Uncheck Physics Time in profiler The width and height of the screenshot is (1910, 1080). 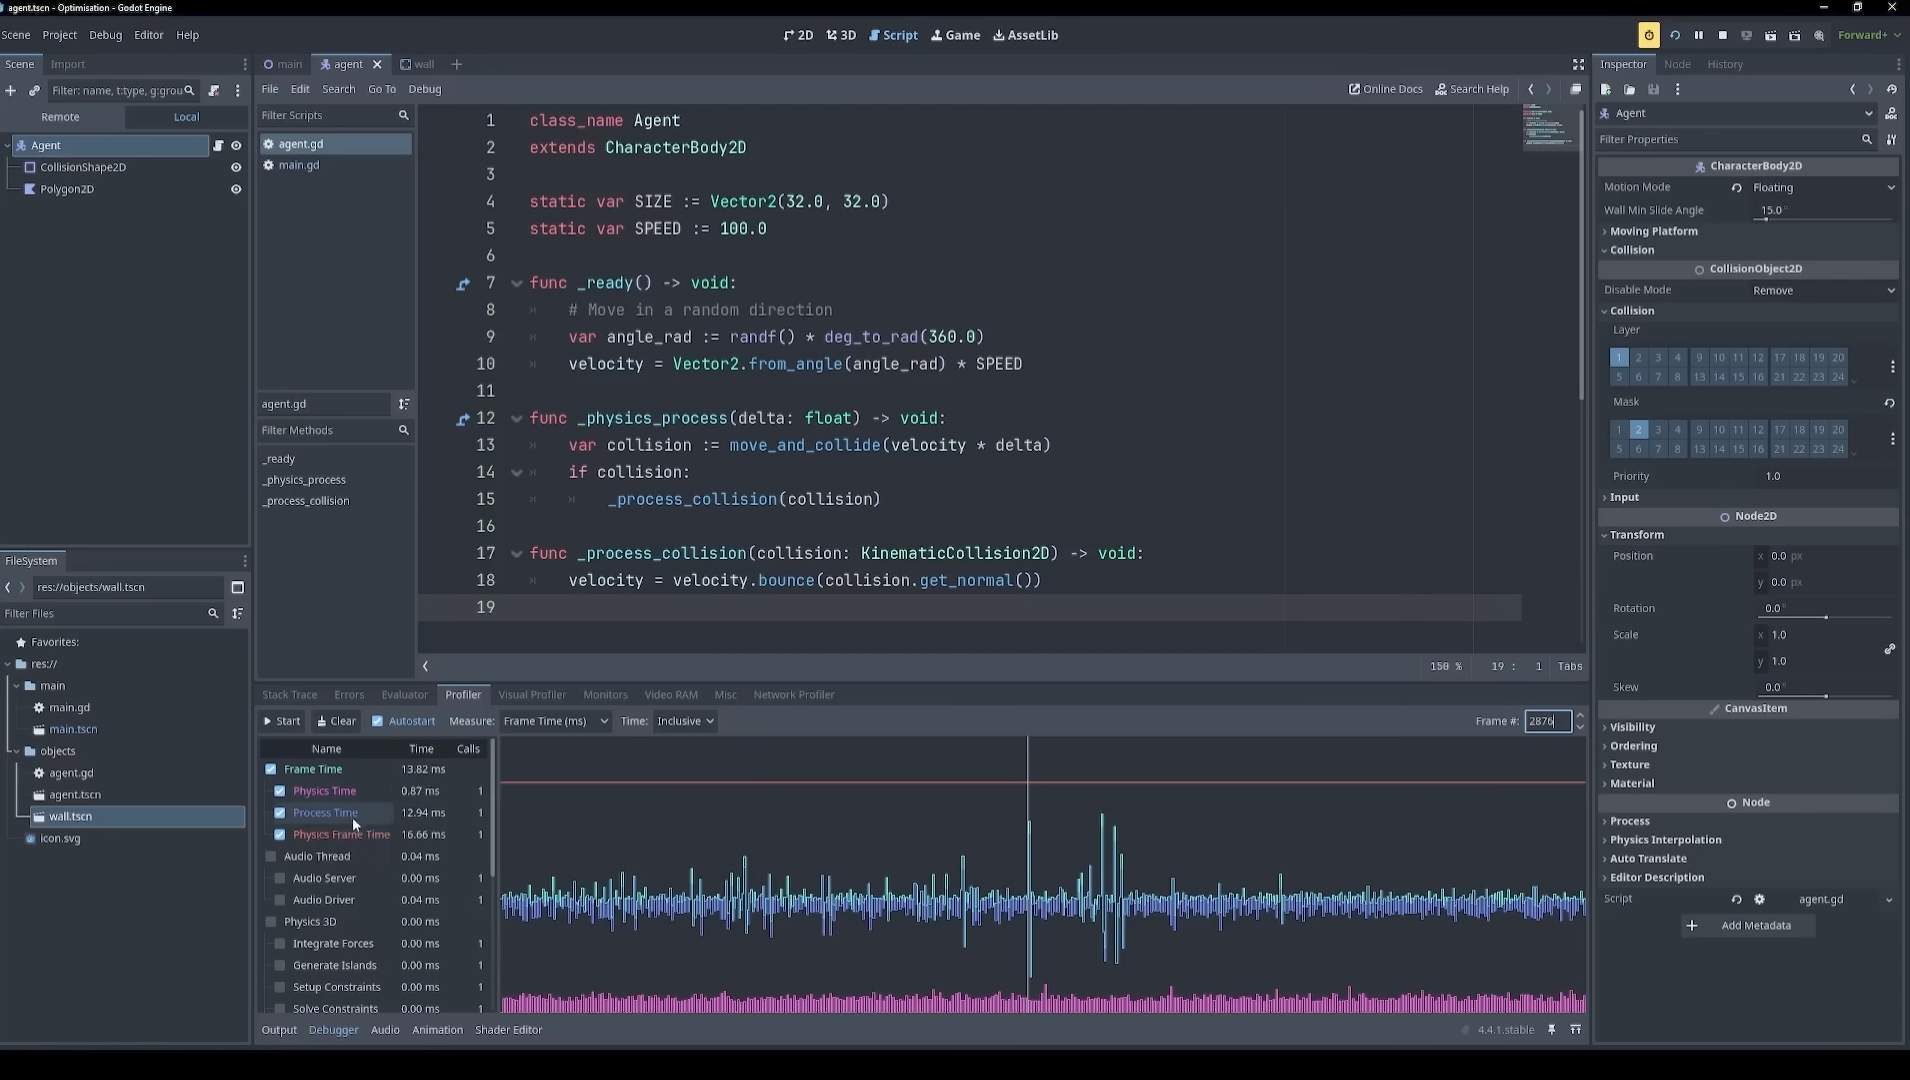point(280,791)
